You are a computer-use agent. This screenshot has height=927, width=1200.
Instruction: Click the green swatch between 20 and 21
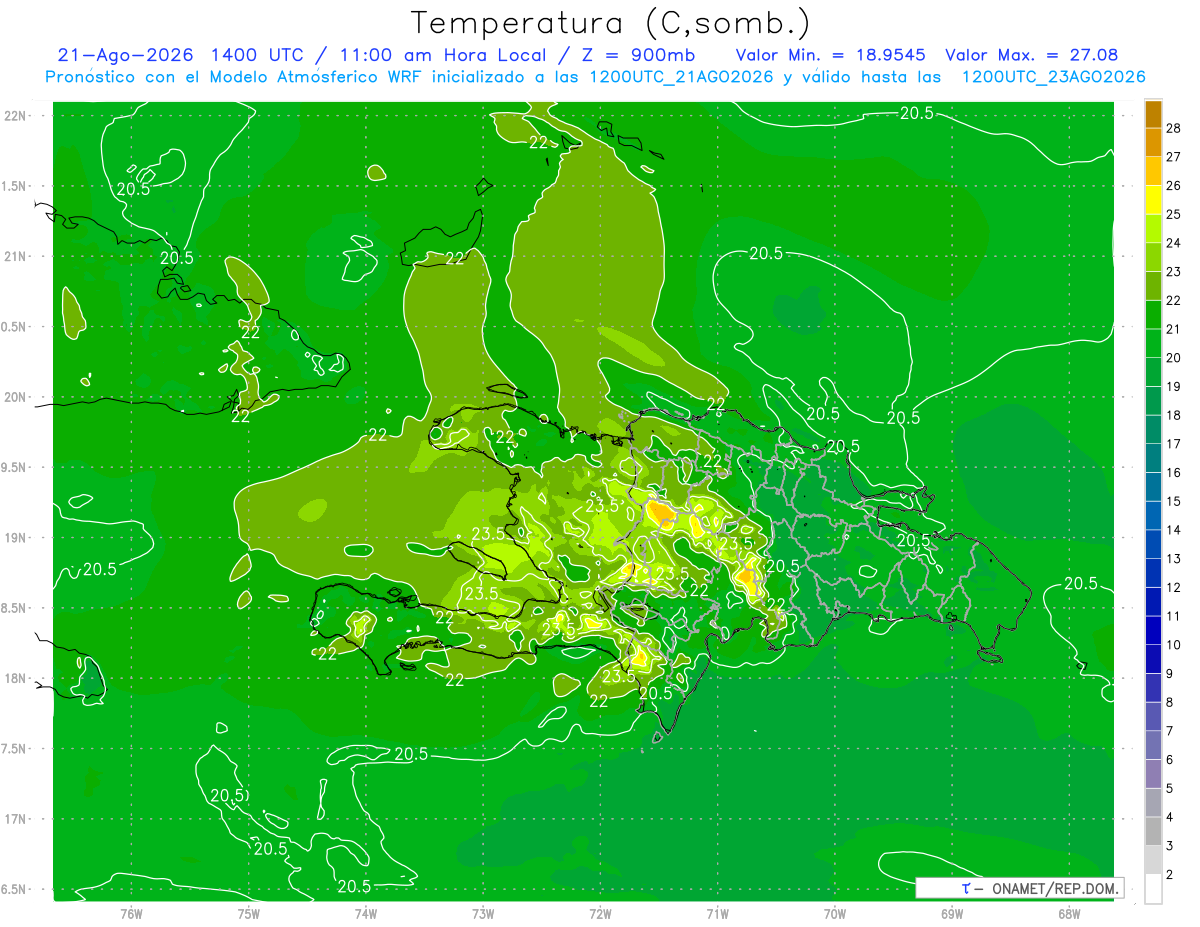pyautogui.click(x=1153, y=343)
